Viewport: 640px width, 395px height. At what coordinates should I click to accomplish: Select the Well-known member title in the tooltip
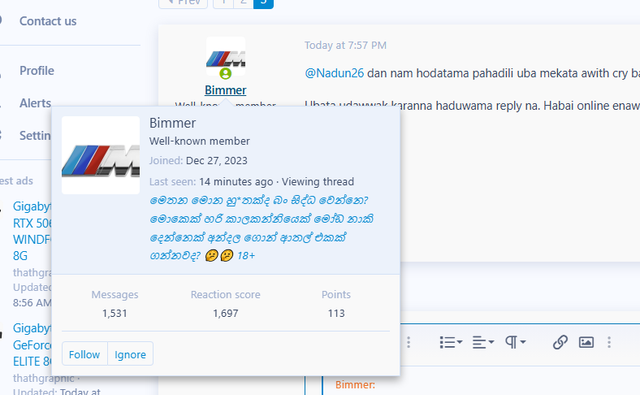pos(199,141)
